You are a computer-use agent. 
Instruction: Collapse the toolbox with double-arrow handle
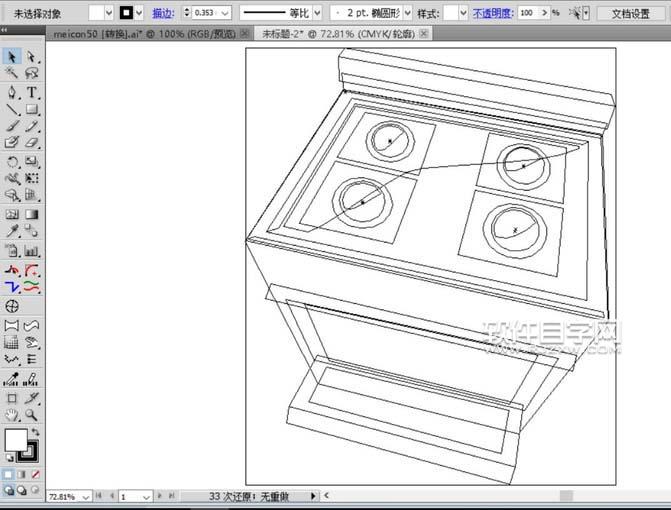(x=4, y=30)
